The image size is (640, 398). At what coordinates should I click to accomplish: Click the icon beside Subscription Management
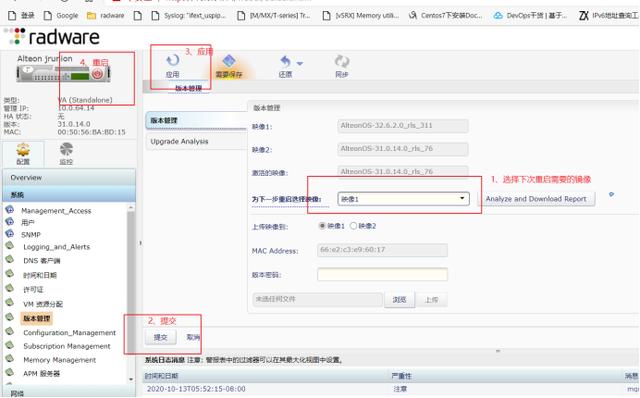click(9, 345)
